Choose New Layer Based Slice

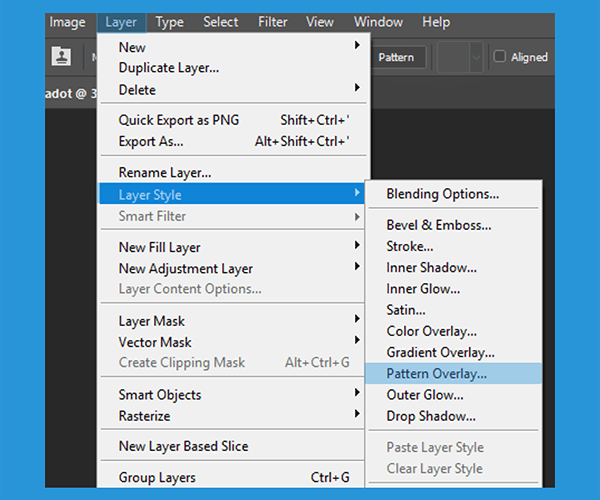point(233,446)
